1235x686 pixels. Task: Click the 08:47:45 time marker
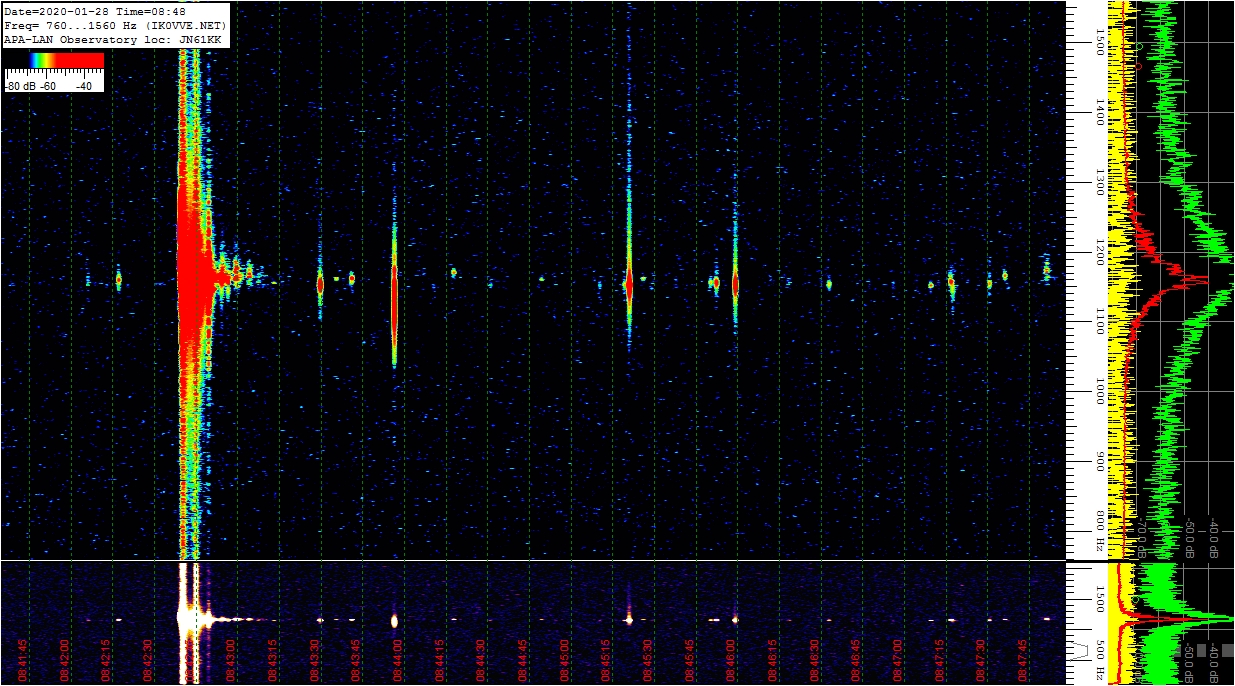point(1022,660)
